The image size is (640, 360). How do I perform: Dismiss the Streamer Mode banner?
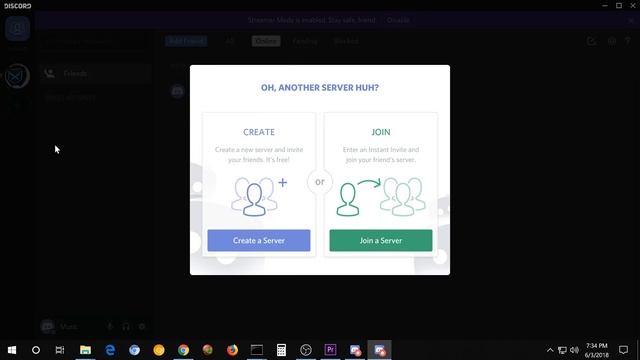(x=631, y=20)
